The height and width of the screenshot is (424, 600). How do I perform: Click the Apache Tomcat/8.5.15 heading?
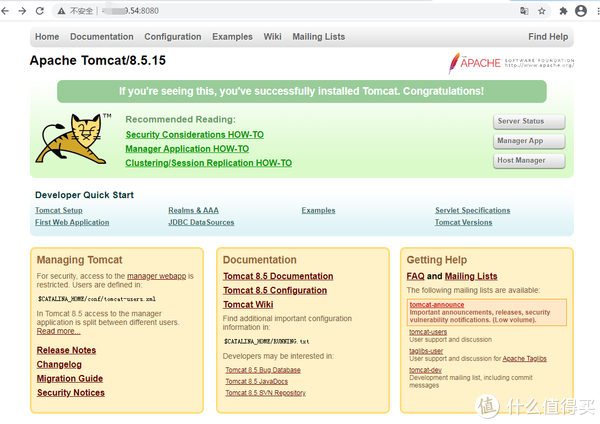pyautogui.click(x=98, y=60)
